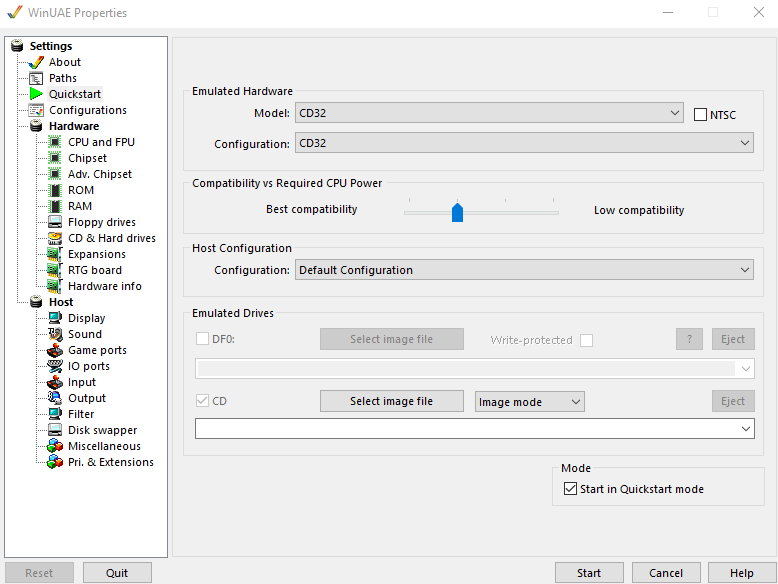Click the compatibility slider thumb
This screenshot has width=778, height=584.
(x=457, y=212)
